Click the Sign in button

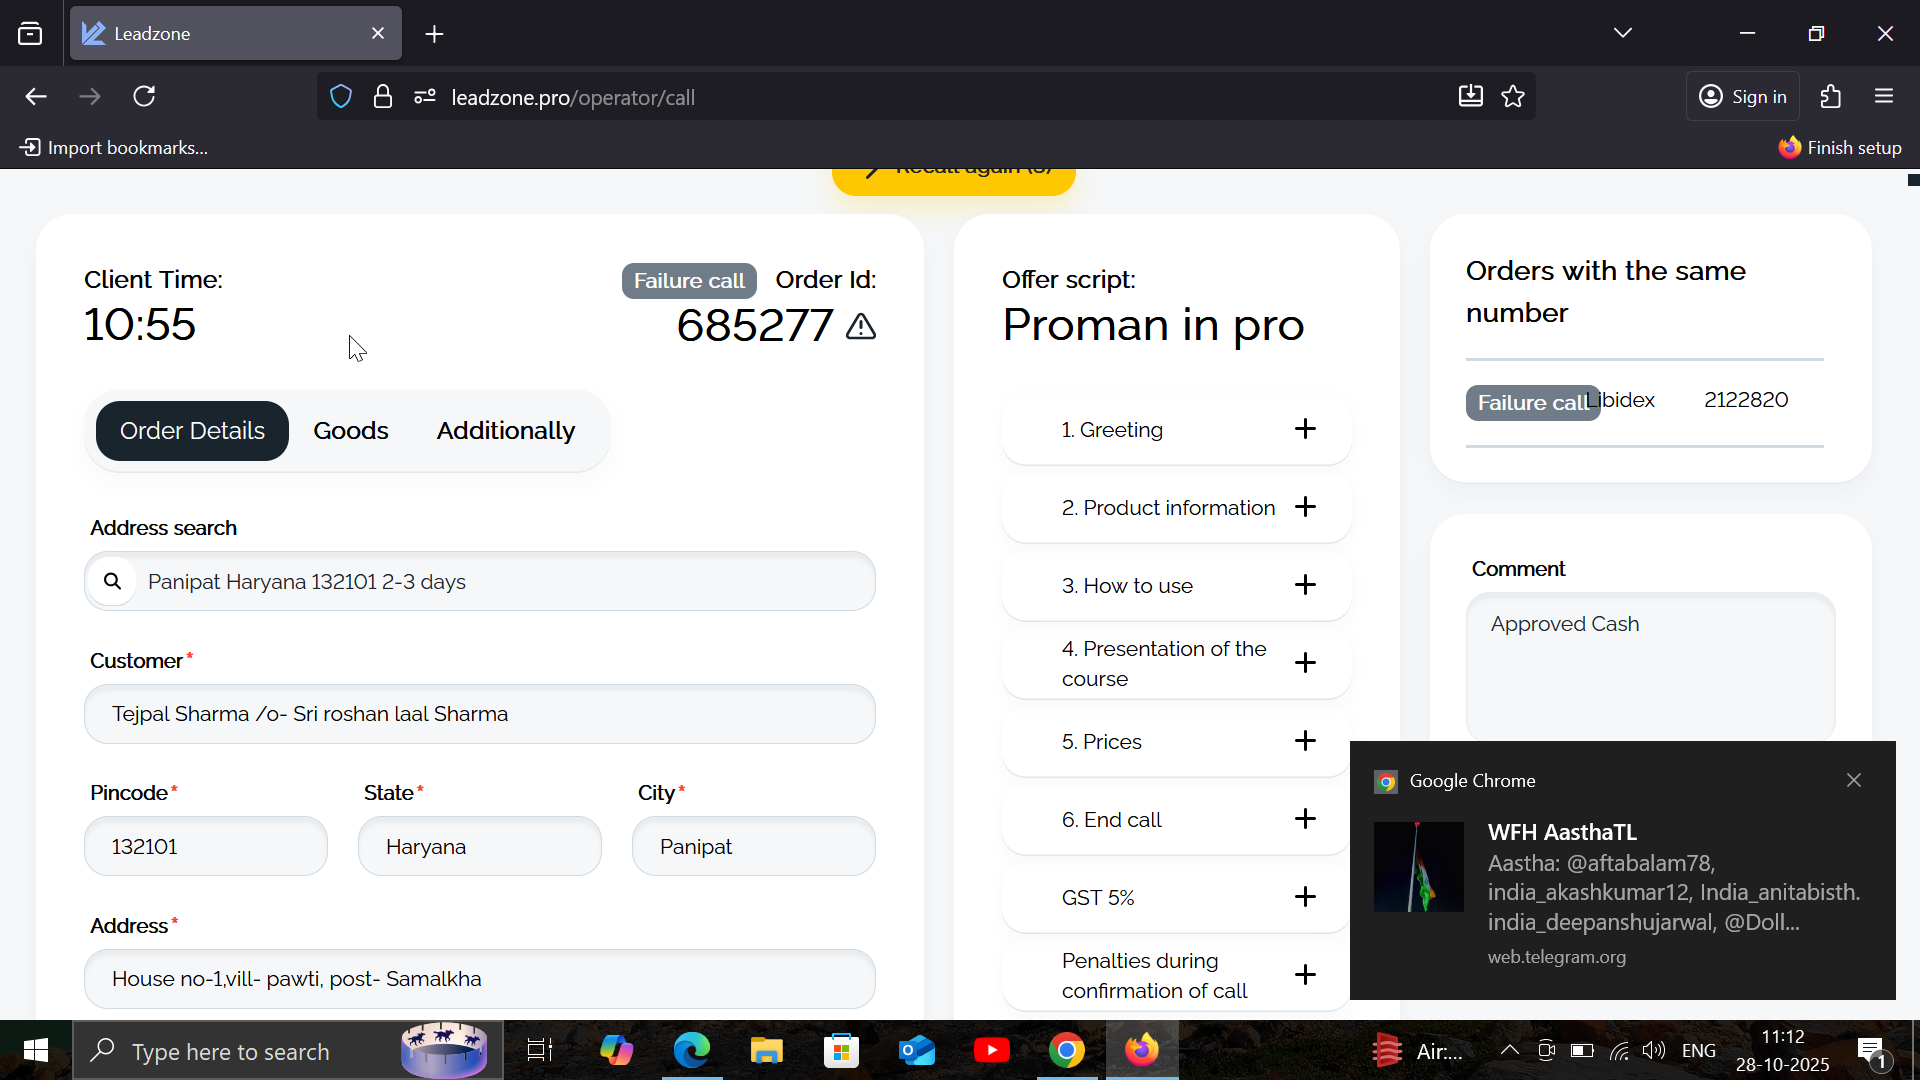click(x=1743, y=97)
